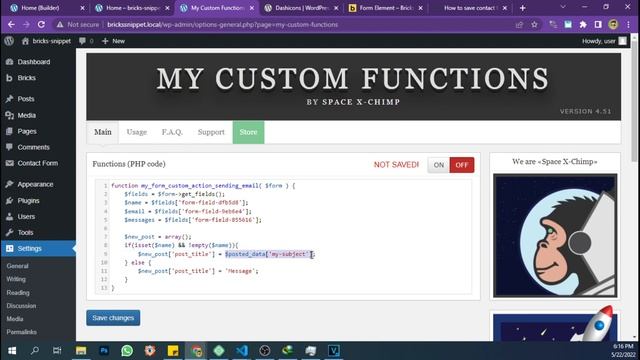Open Windows taskbar search
The width and height of the screenshot is (640, 360).
coord(35,350)
